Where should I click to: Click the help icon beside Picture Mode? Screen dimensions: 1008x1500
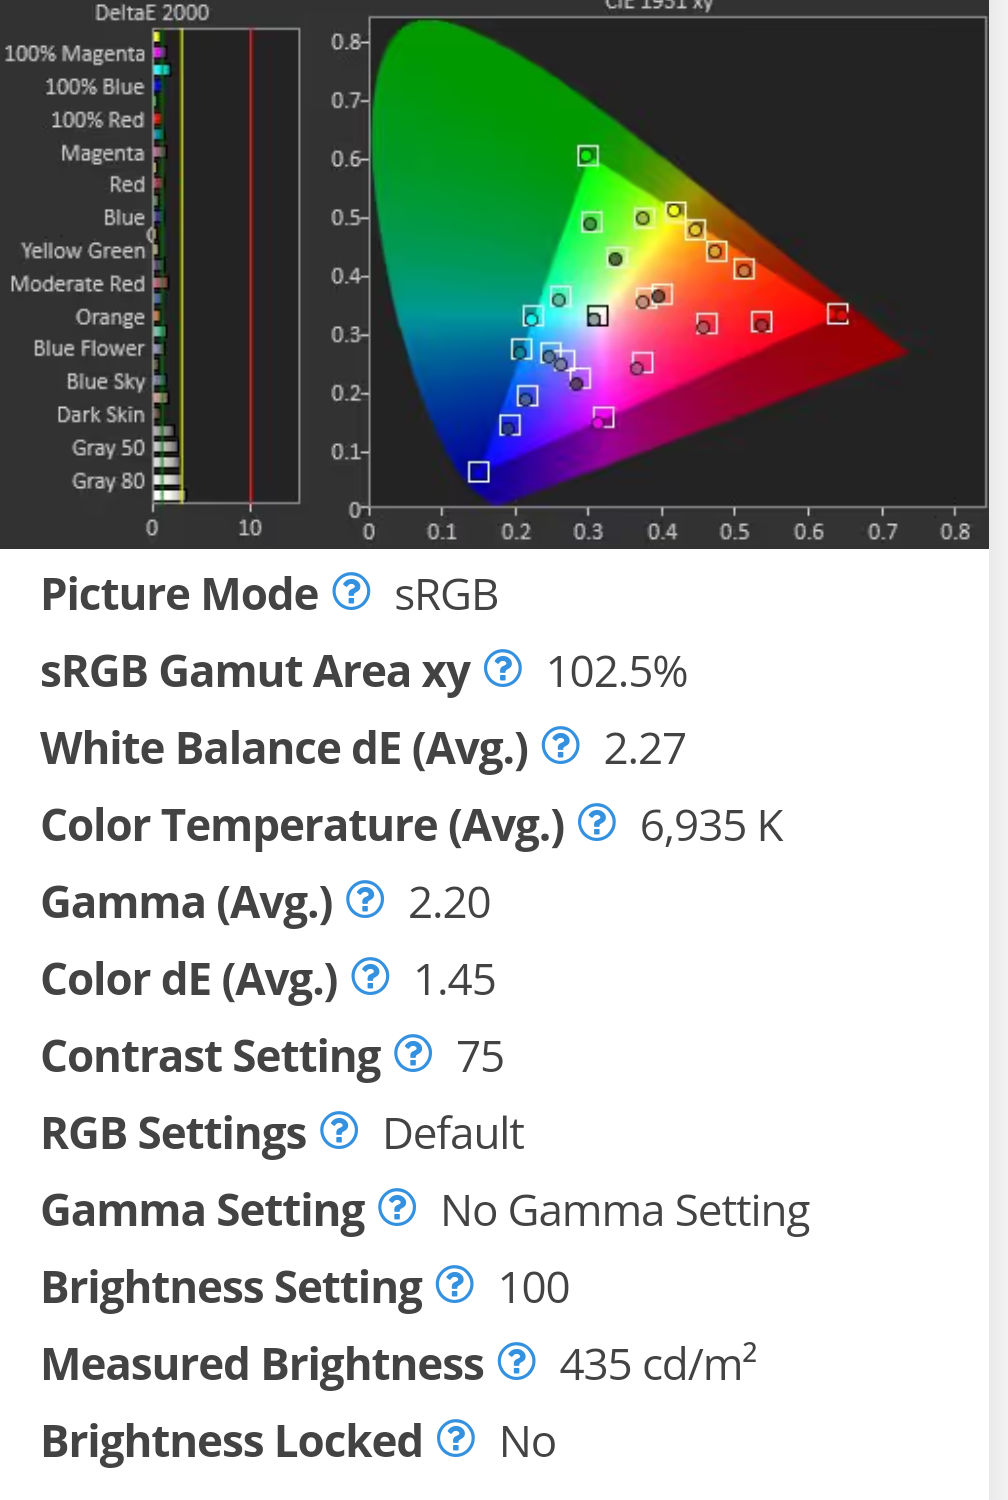351,592
